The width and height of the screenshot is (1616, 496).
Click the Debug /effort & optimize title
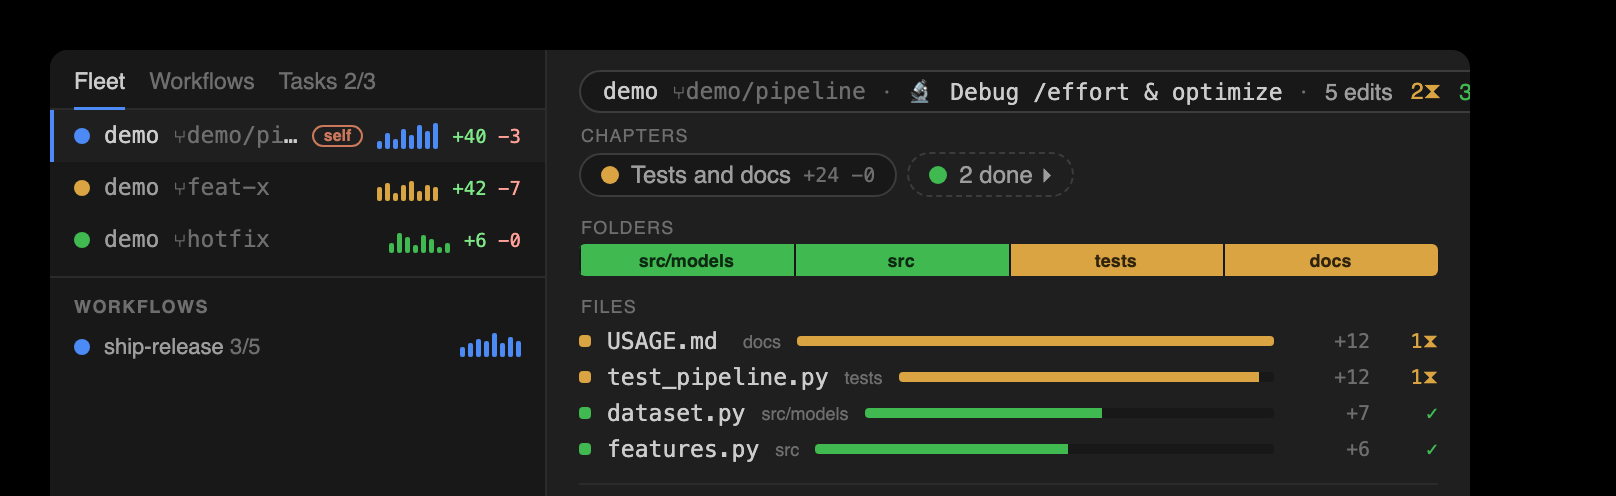point(1116,92)
